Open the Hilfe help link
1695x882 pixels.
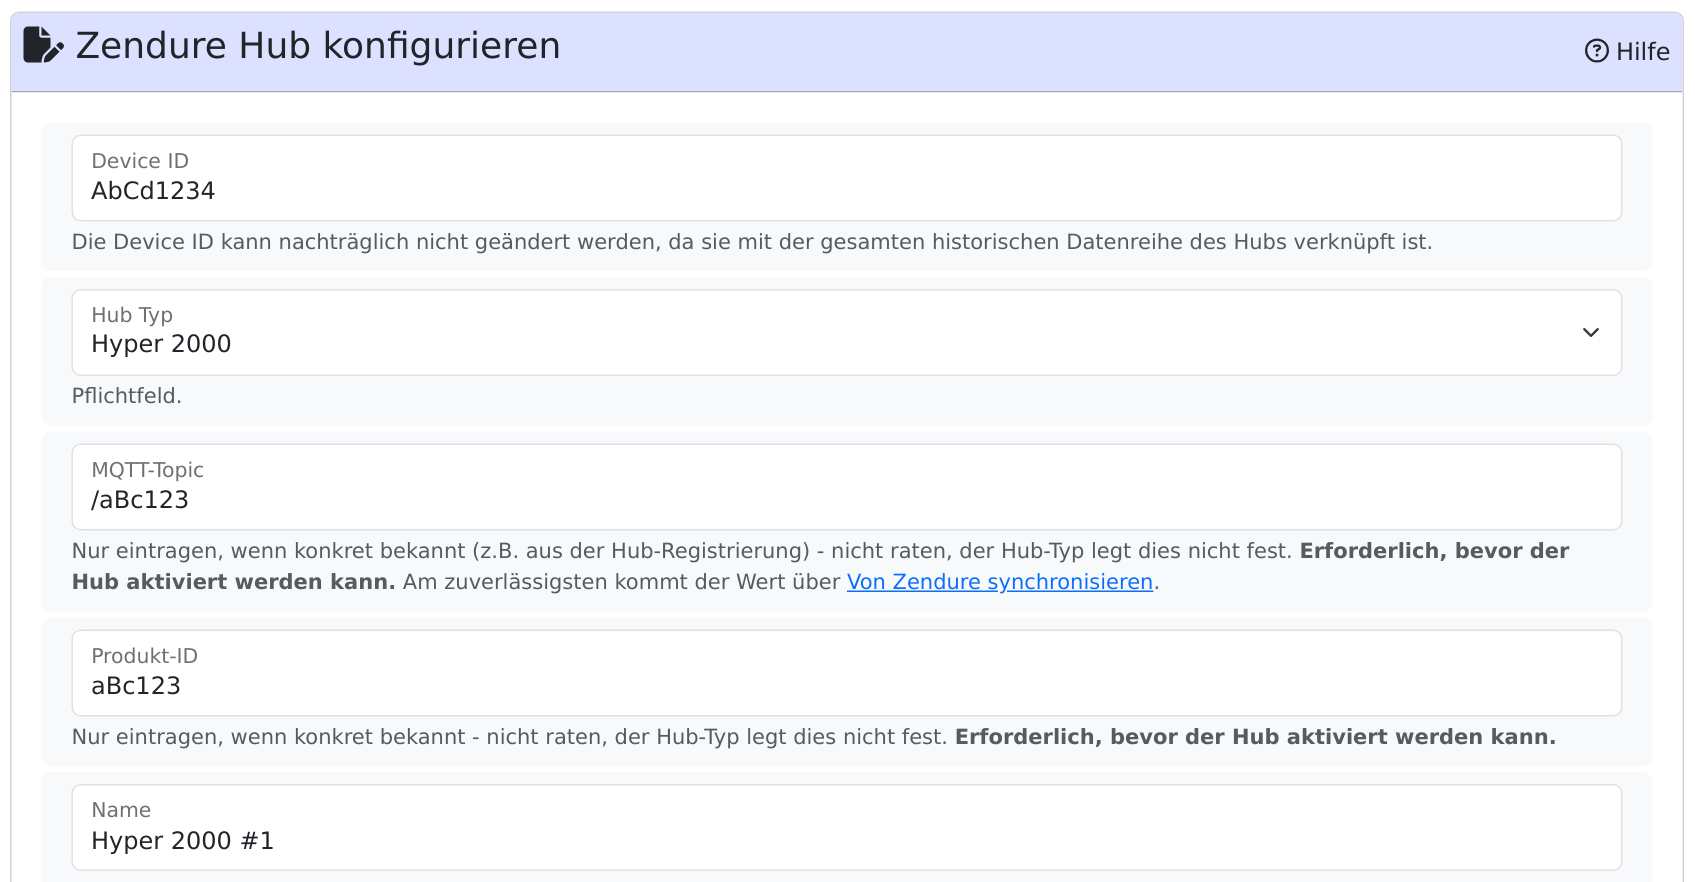(1627, 51)
